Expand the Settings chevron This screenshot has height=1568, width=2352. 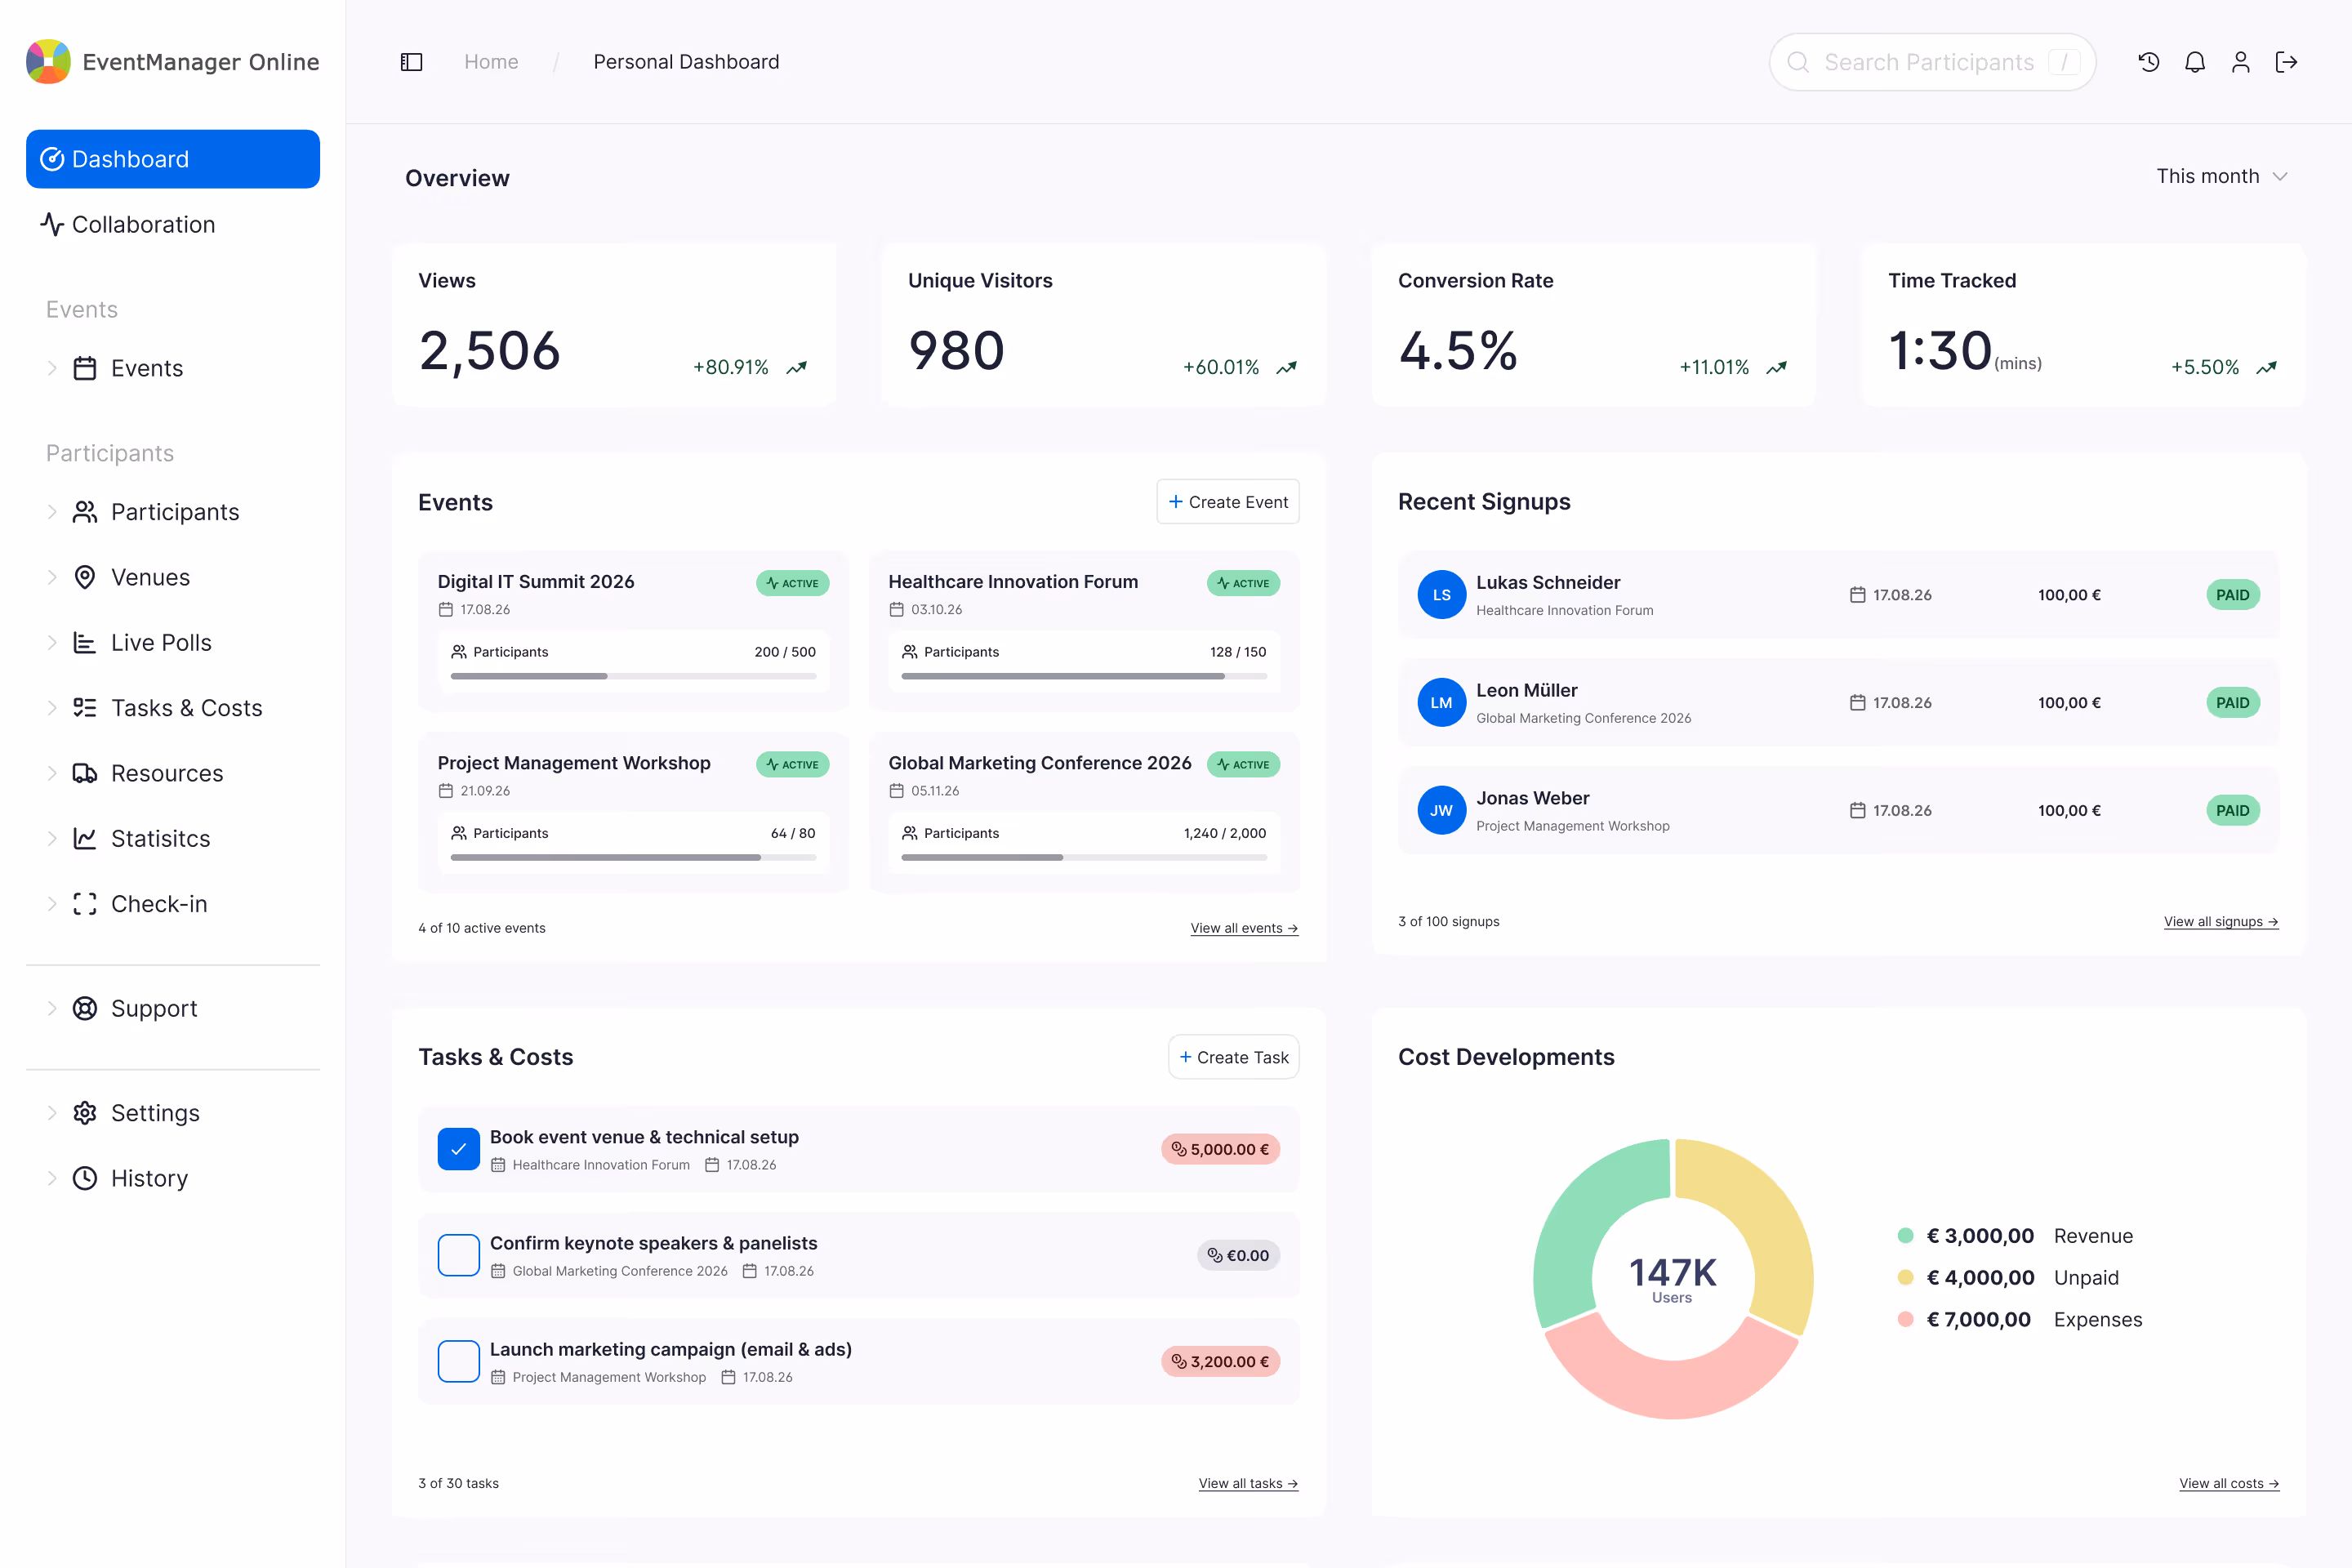pyautogui.click(x=52, y=1113)
